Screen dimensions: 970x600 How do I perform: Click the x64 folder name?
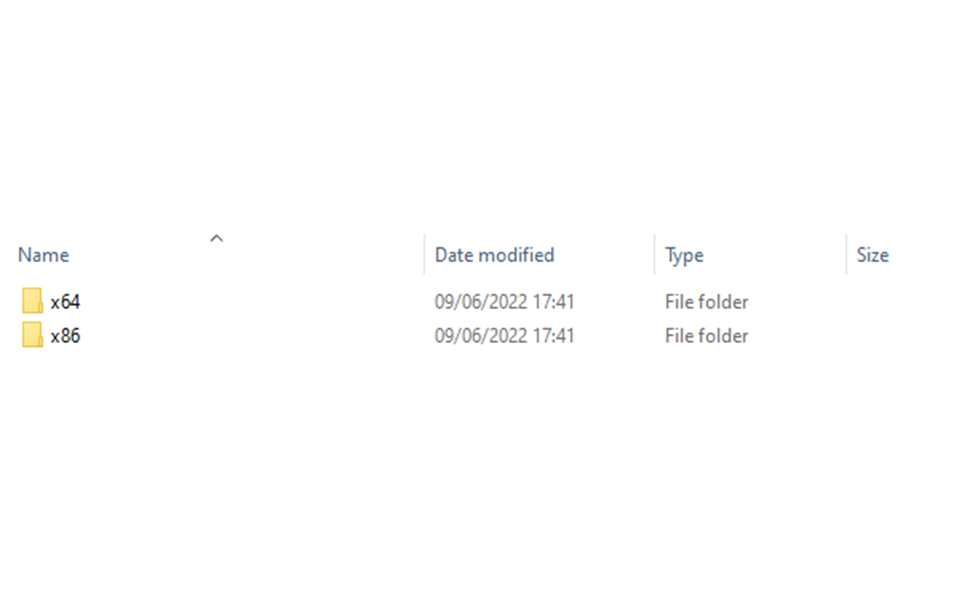(66, 302)
